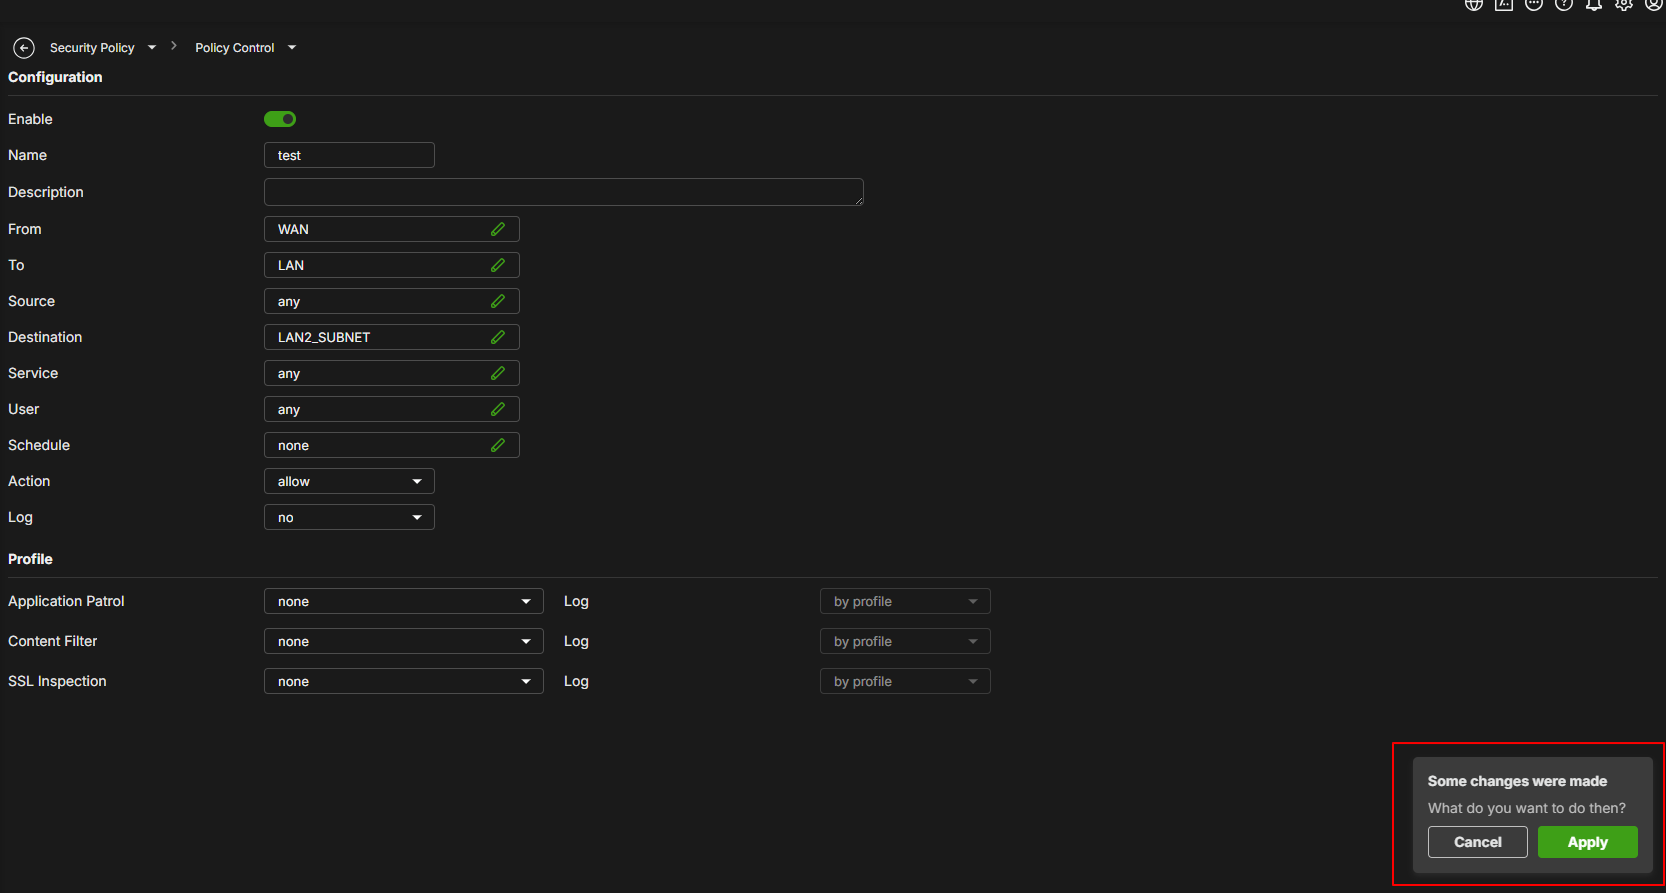This screenshot has height=893, width=1666.
Task: Open settings with the gear icon
Action: 1624,4
